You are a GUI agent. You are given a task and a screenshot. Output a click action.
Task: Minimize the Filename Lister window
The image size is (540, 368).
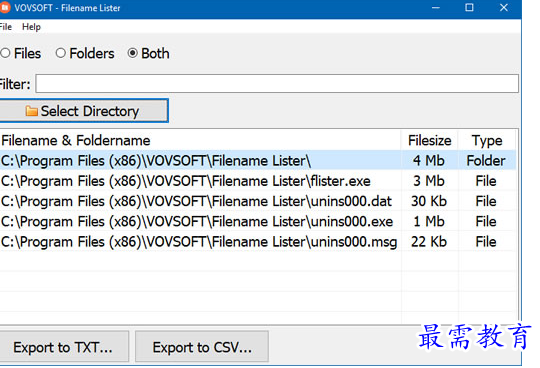point(436,8)
